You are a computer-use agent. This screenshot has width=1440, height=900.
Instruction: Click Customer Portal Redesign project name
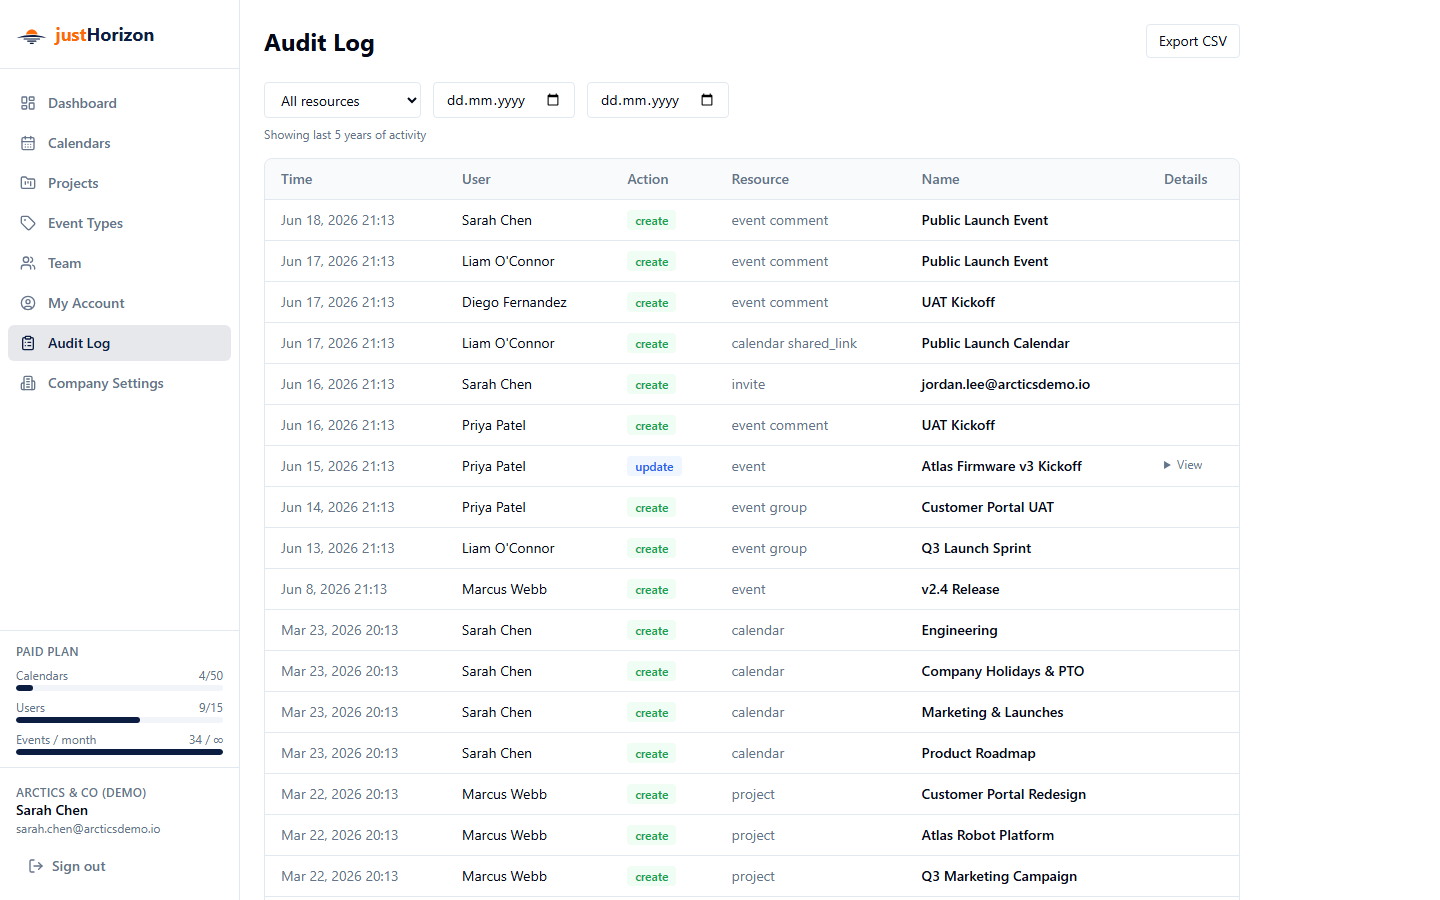pos(1003,794)
